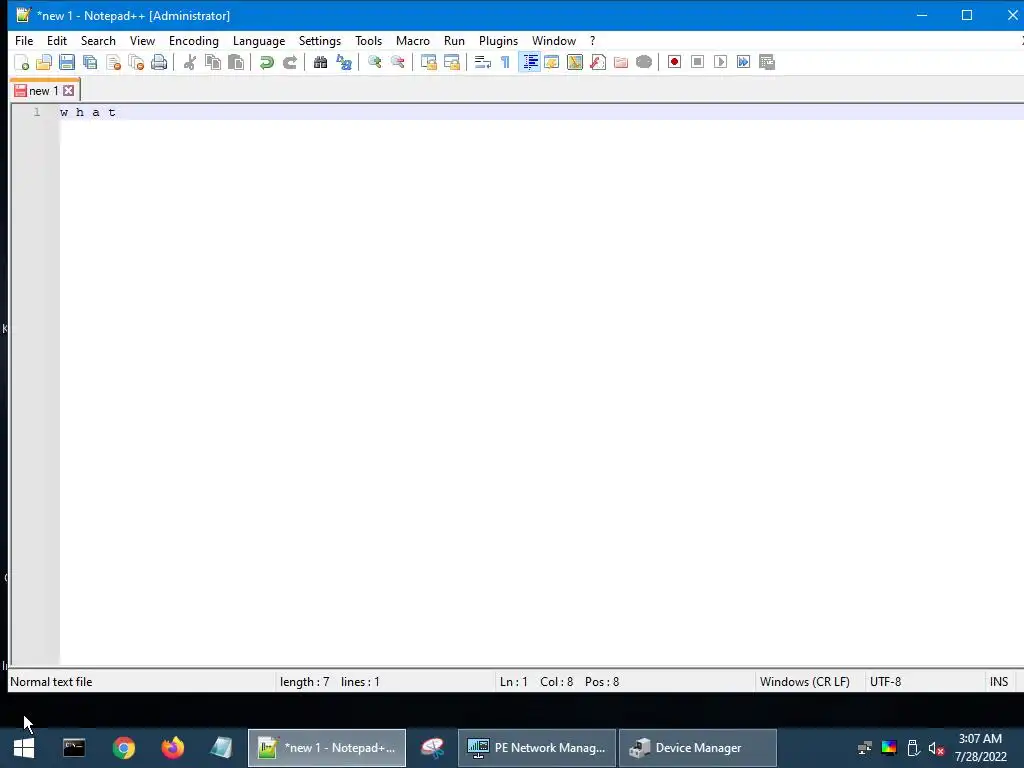Open the Search menu
Screen dimensions: 1024x768
click(x=98, y=40)
